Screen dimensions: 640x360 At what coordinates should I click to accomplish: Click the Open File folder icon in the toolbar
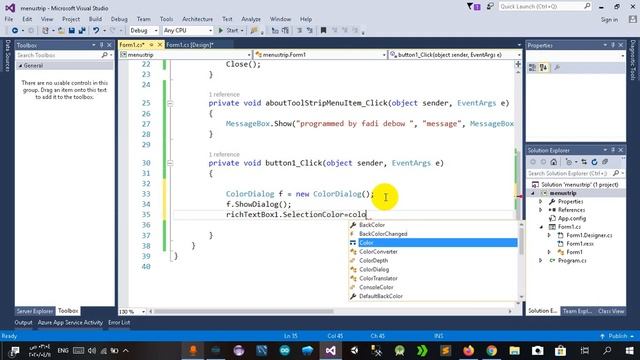point(61,31)
